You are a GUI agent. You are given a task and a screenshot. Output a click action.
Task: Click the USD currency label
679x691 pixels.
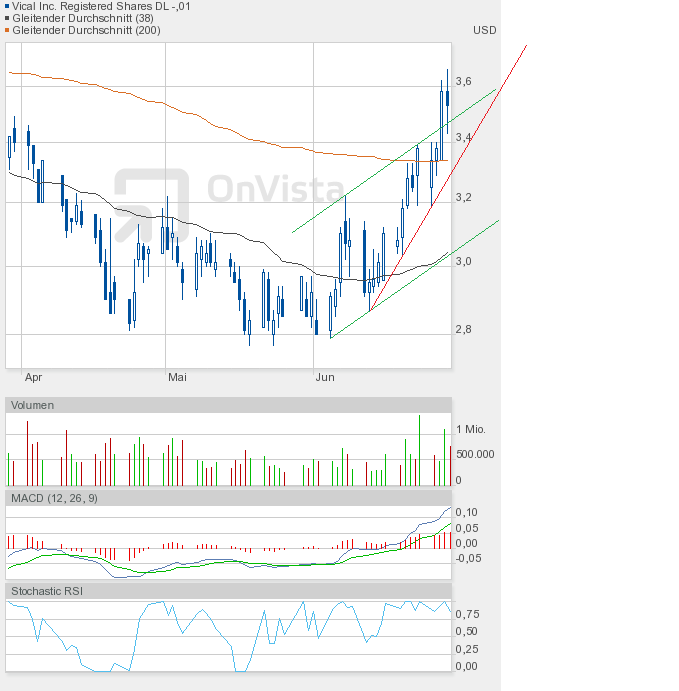(x=485, y=30)
